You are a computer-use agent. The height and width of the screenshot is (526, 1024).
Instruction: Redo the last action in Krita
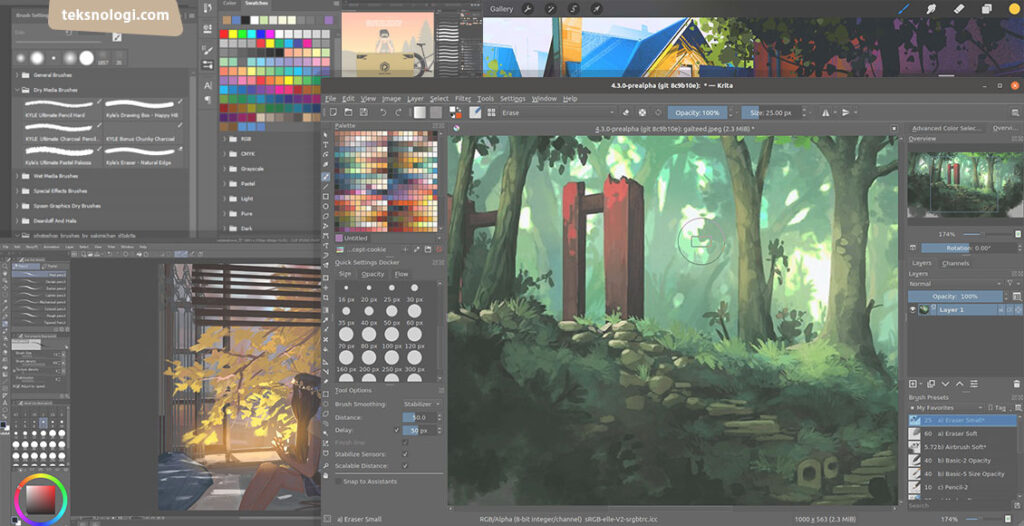pyautogui.click(x=398, y=112)
